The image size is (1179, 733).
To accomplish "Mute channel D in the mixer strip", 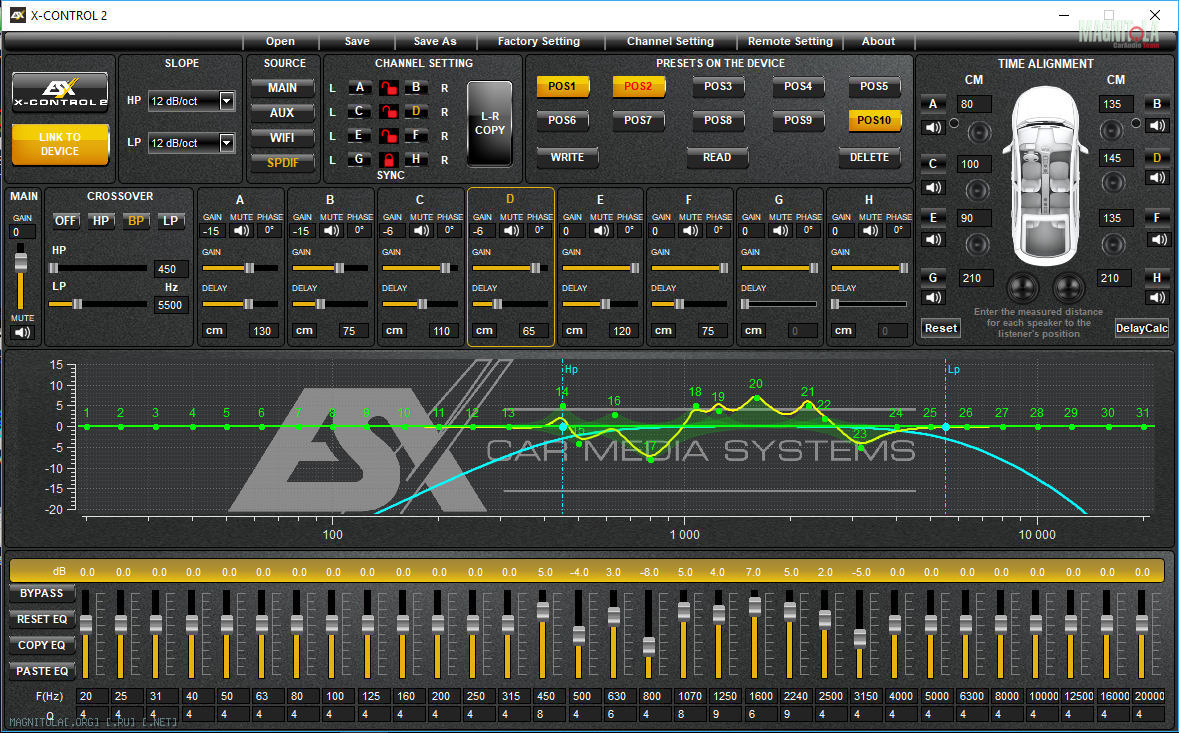I will 511,230.
